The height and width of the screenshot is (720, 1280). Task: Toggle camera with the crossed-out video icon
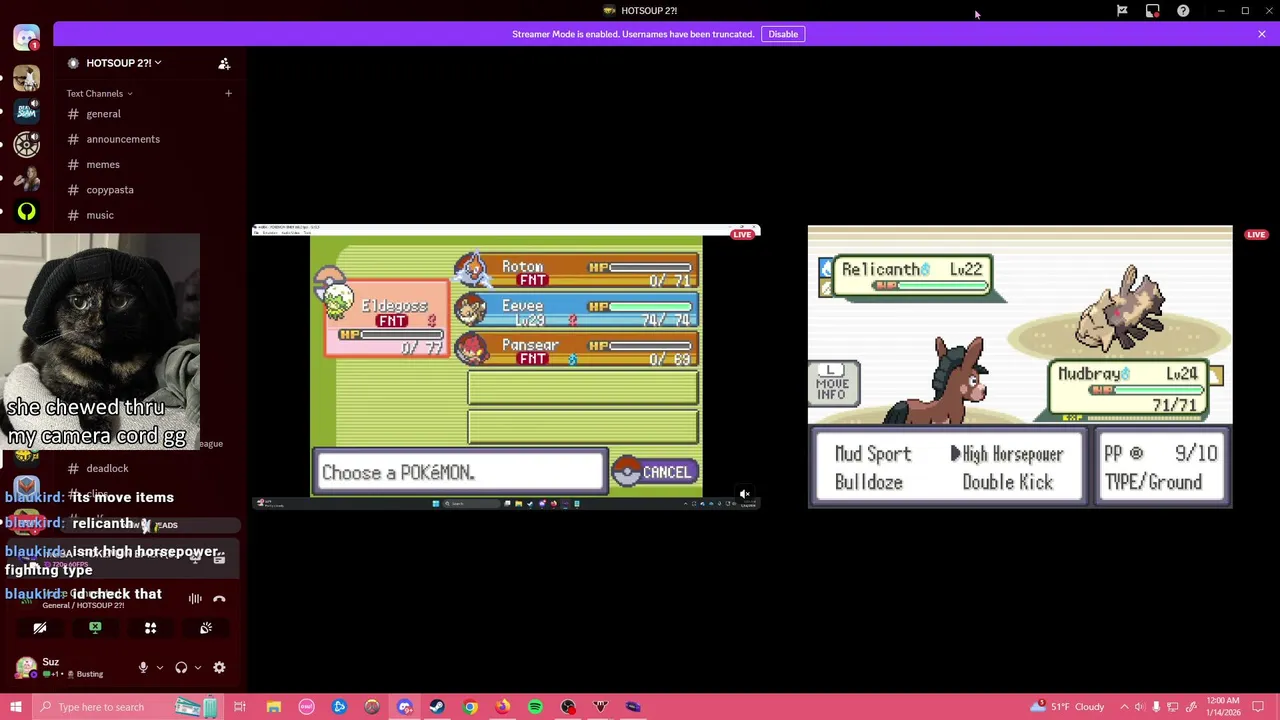(40, 628)
